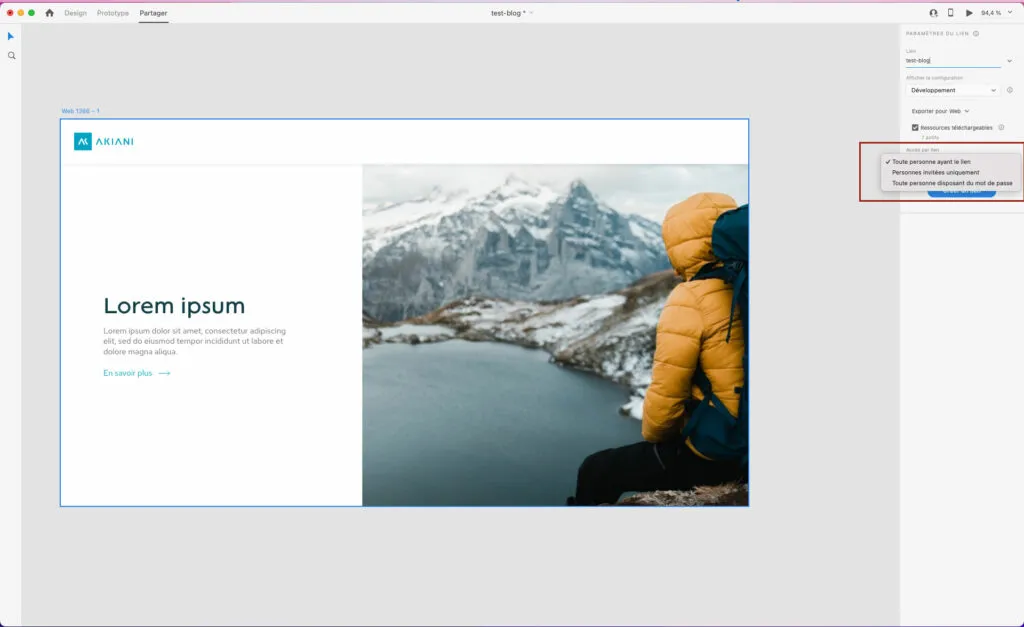Switch to the Prototype tab
1024x627 pixels.
(112, 13)
